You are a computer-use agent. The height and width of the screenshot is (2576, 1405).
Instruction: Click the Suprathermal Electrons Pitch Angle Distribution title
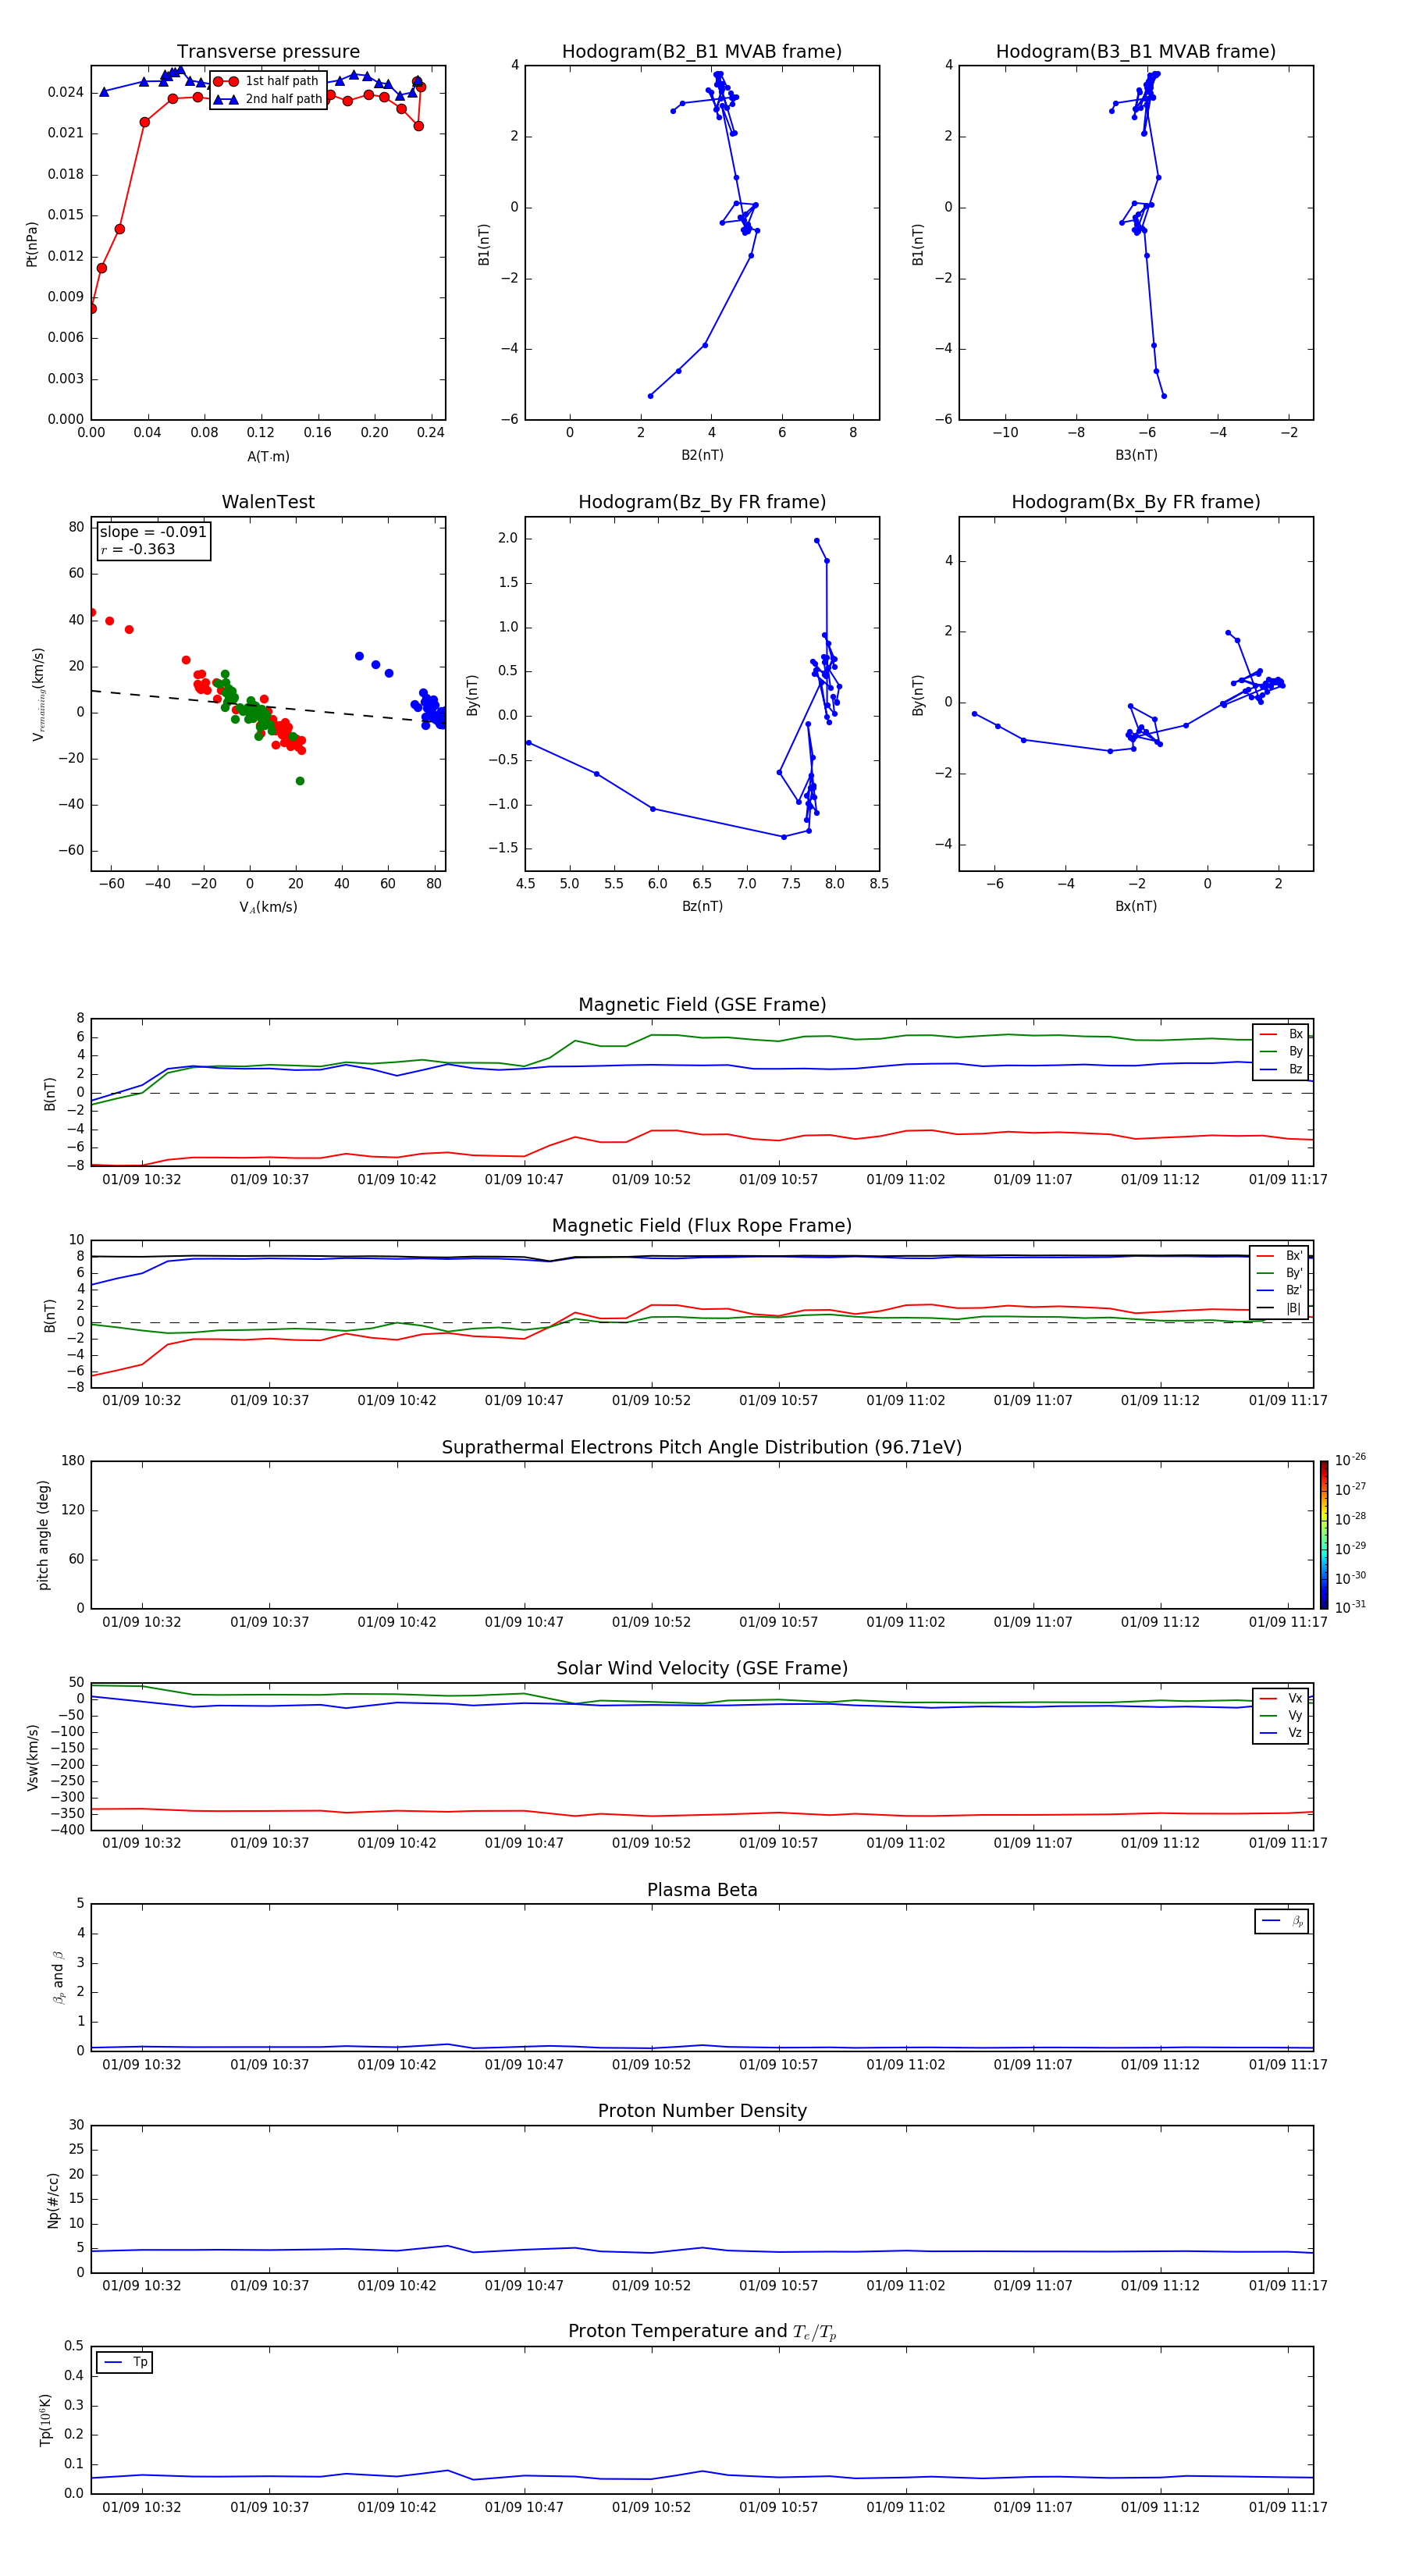702,1448
